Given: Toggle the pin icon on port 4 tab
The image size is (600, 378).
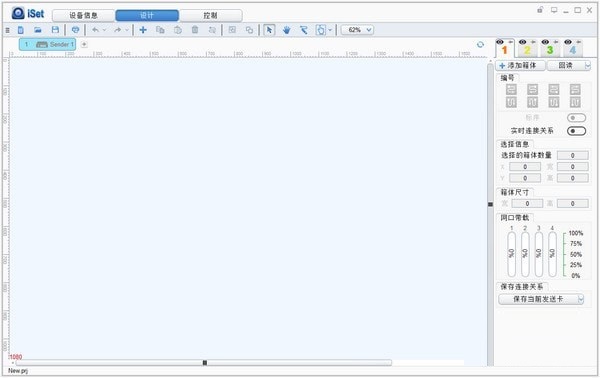Looking at the screenshot, I should point(578,42).
